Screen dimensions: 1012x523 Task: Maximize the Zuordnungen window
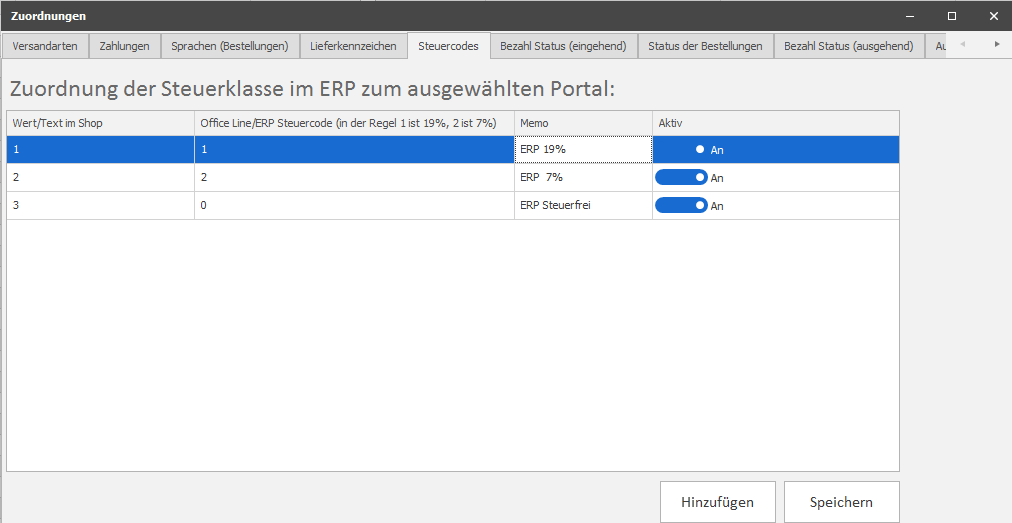click(952, 16)
